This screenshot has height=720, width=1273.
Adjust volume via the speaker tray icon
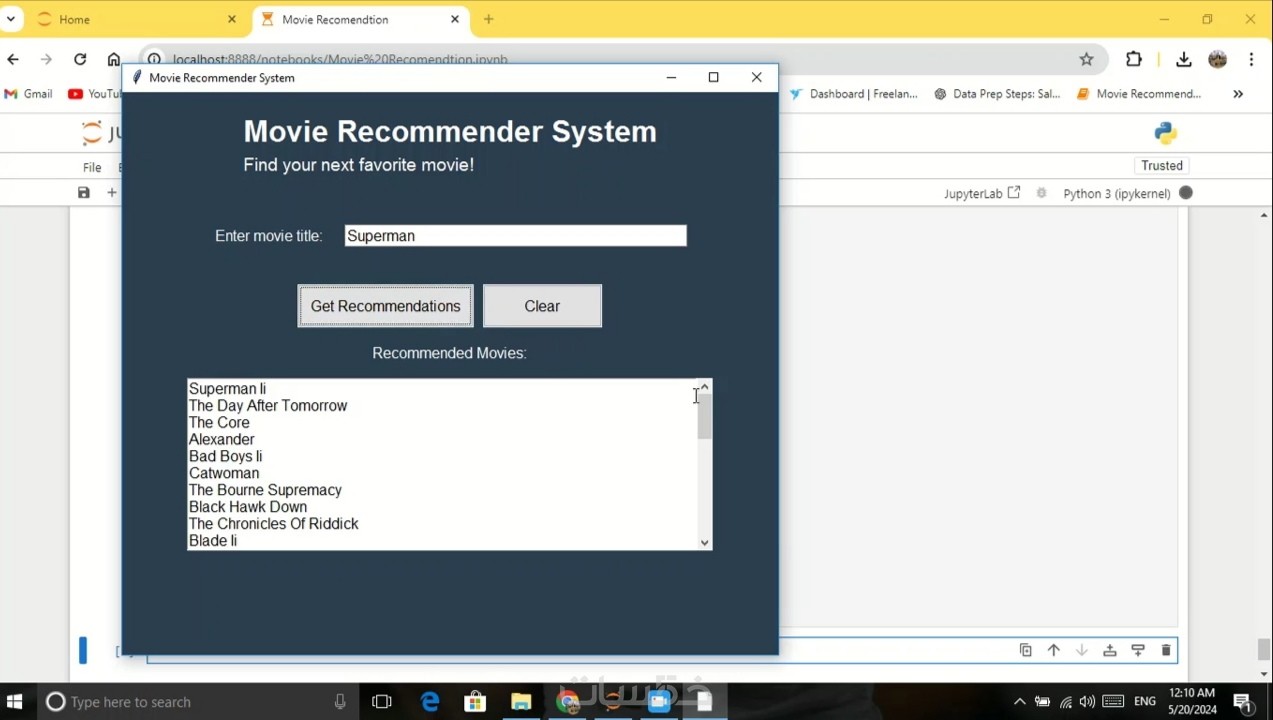click(x=1088, y=702)
